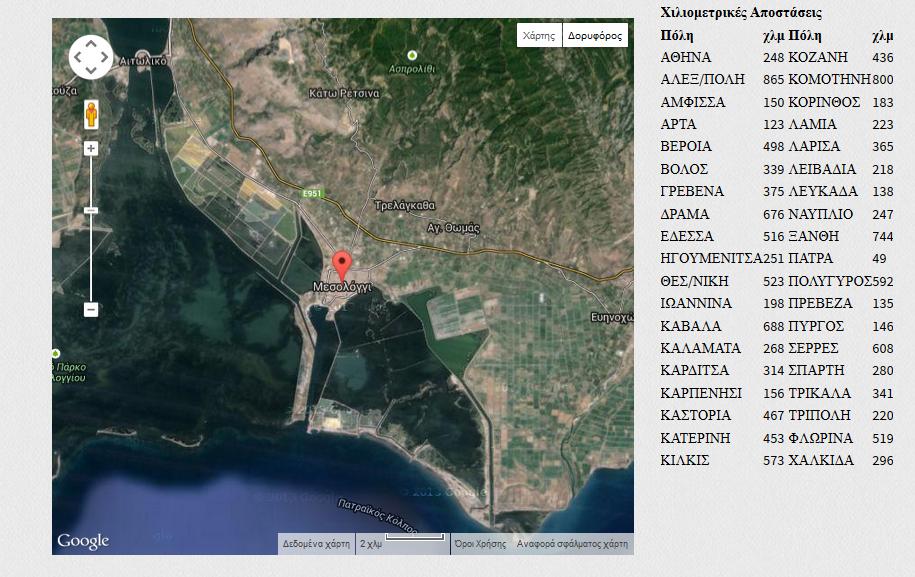Click the Κάτω Ρετσινα map label
This screenshot has width=915, height=577.
click(344, 93)
